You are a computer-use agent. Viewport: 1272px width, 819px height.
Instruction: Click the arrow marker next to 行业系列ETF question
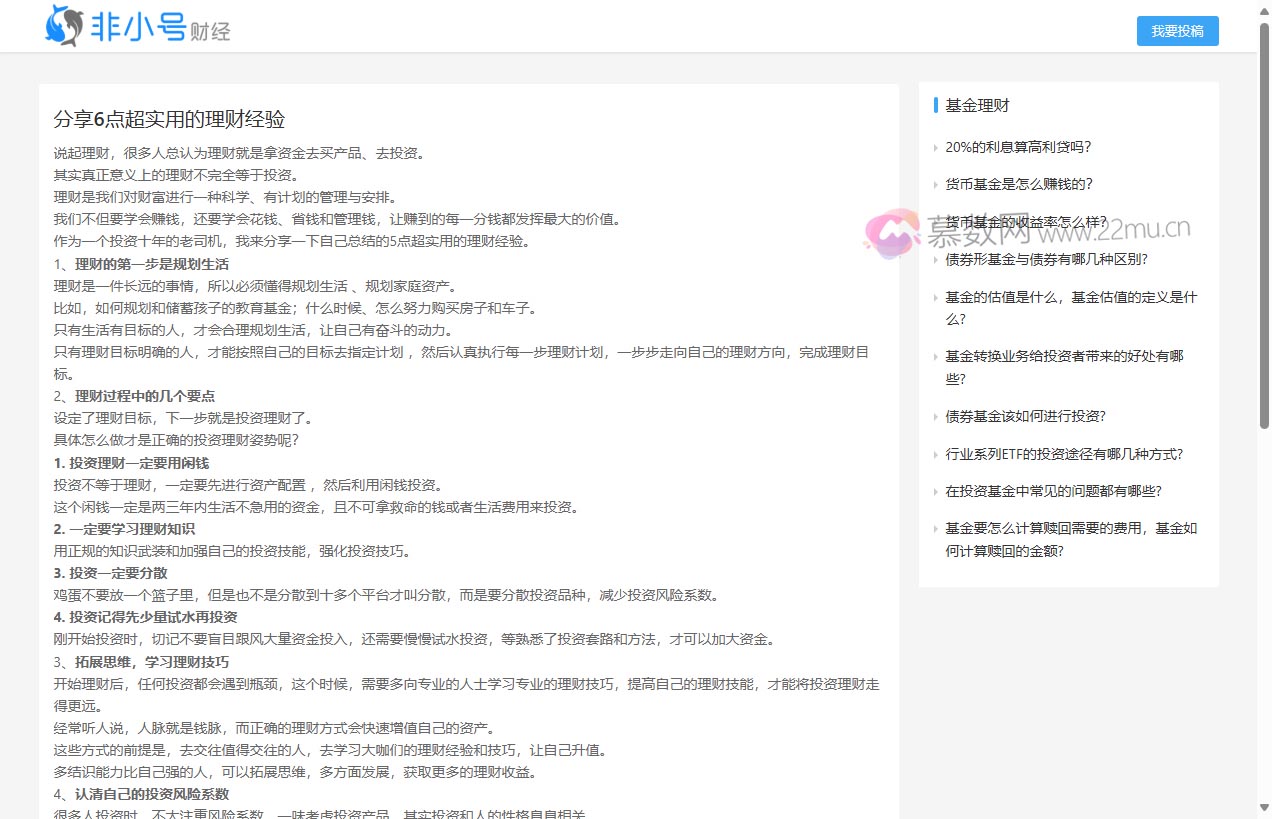[x=935, y=454]
